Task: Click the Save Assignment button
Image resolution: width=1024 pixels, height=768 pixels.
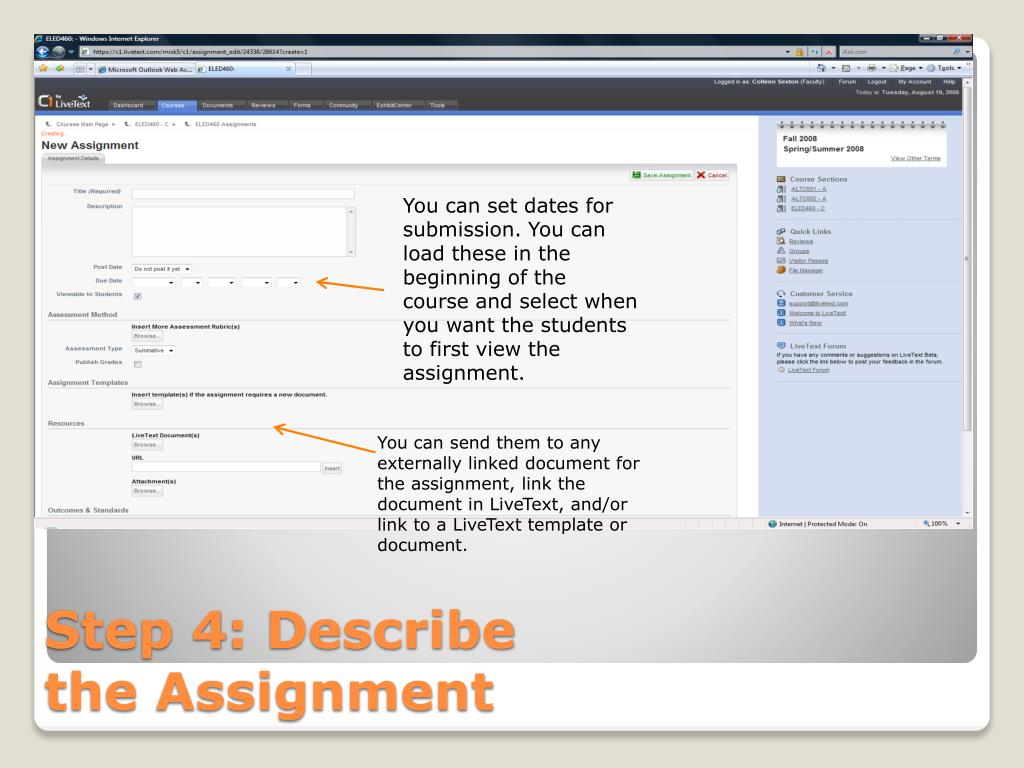Action: 661,175
